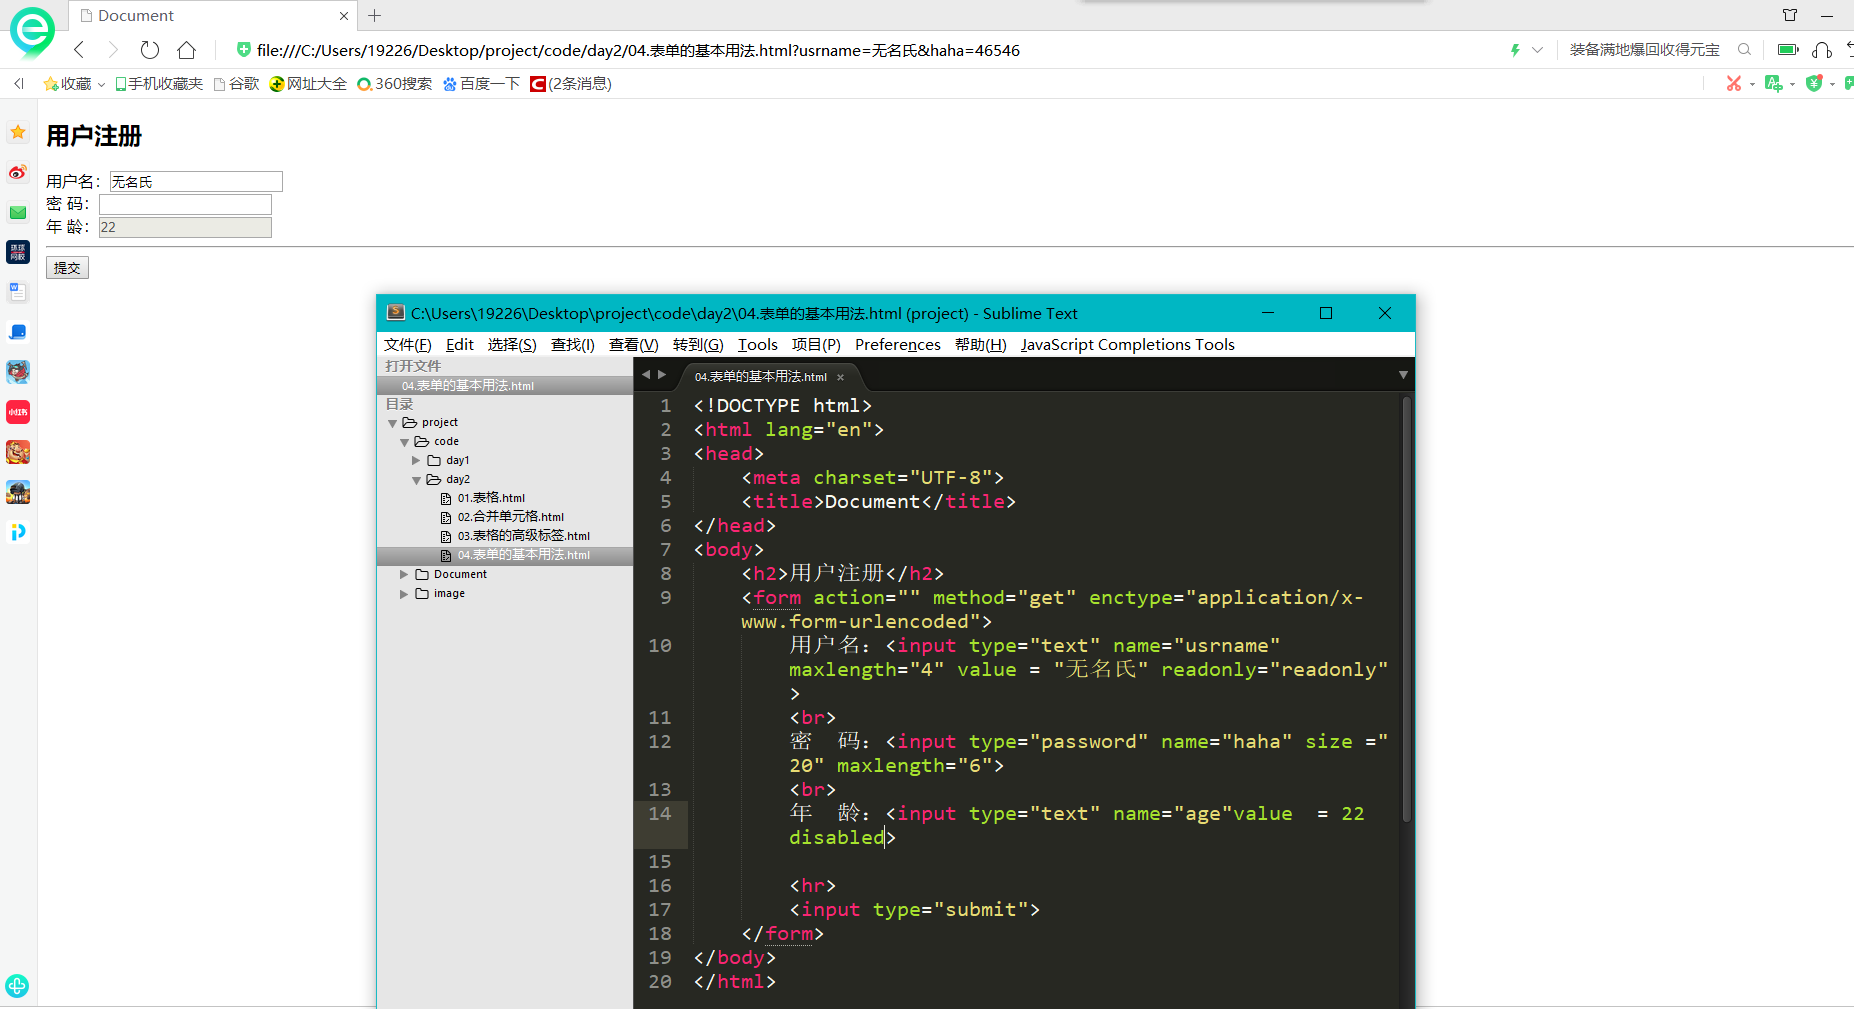
Task: Click the 提交 submit button
Action: [x=67, y=268]
